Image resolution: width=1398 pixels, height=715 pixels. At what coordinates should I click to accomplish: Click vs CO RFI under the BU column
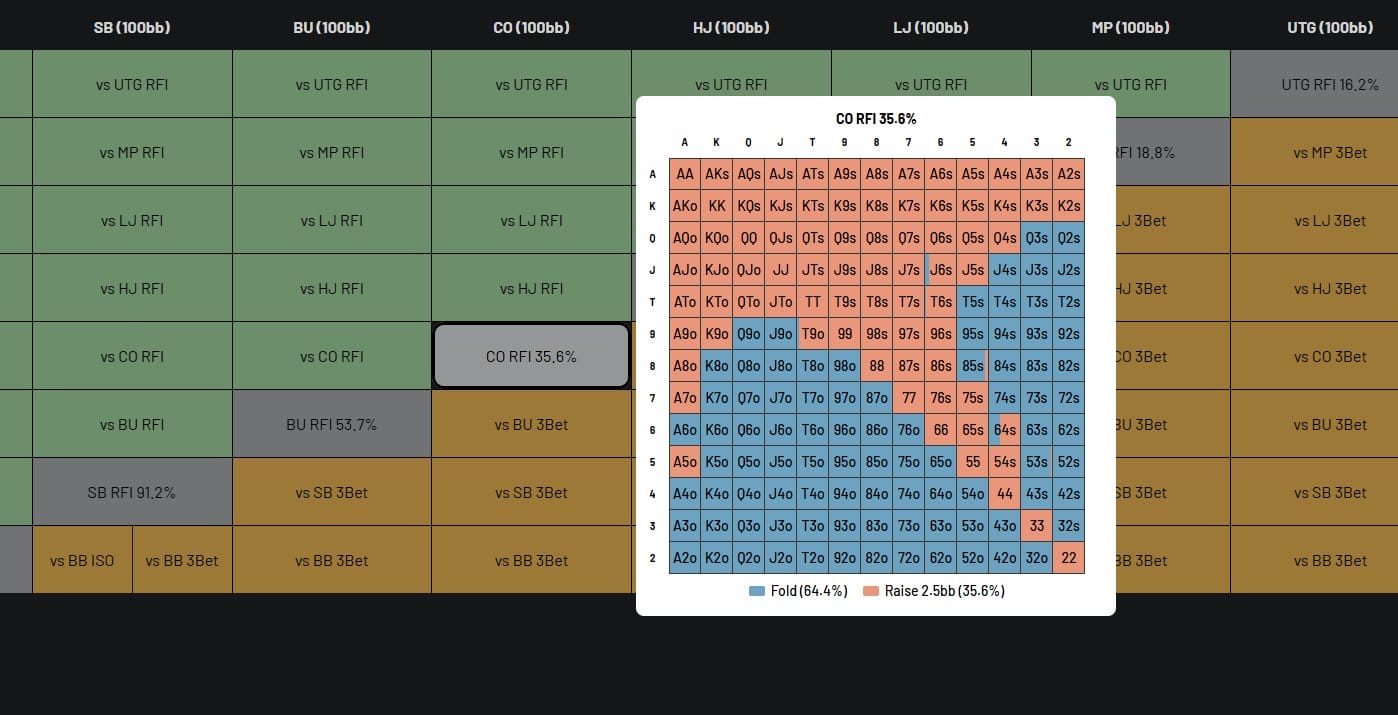click(332, 356)
